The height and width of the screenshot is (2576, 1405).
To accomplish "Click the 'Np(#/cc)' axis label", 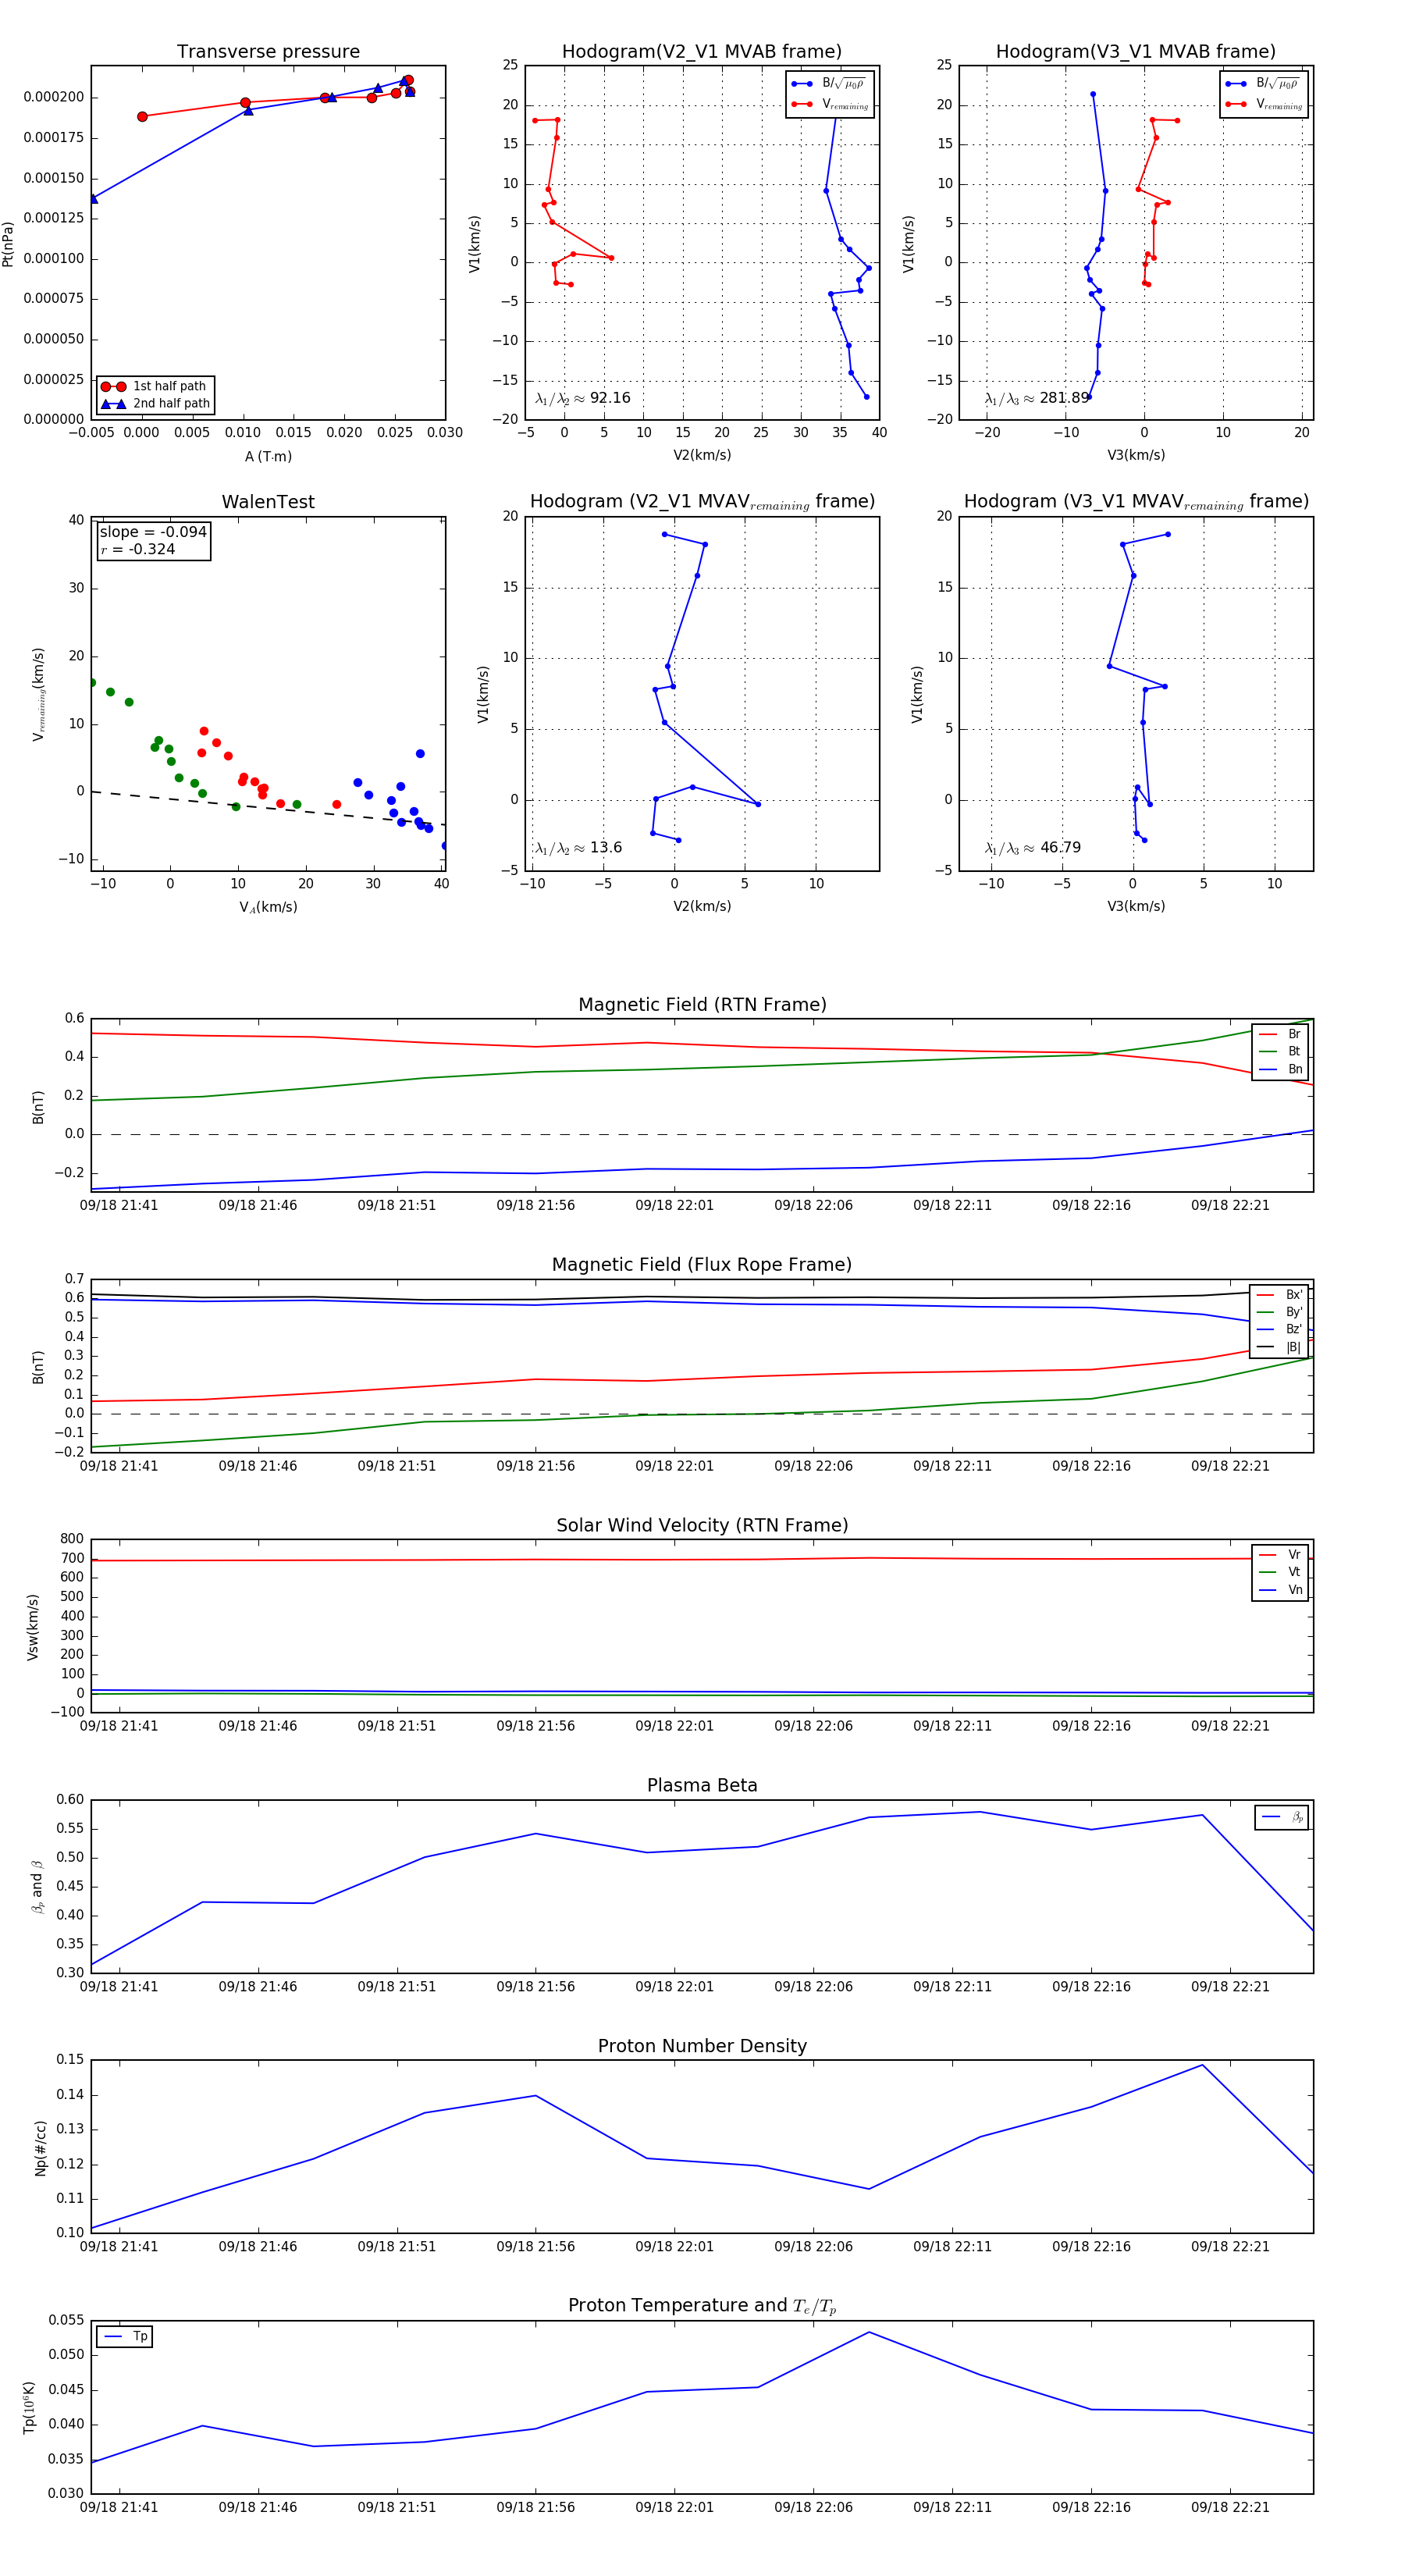I will tap(40, 2147).
